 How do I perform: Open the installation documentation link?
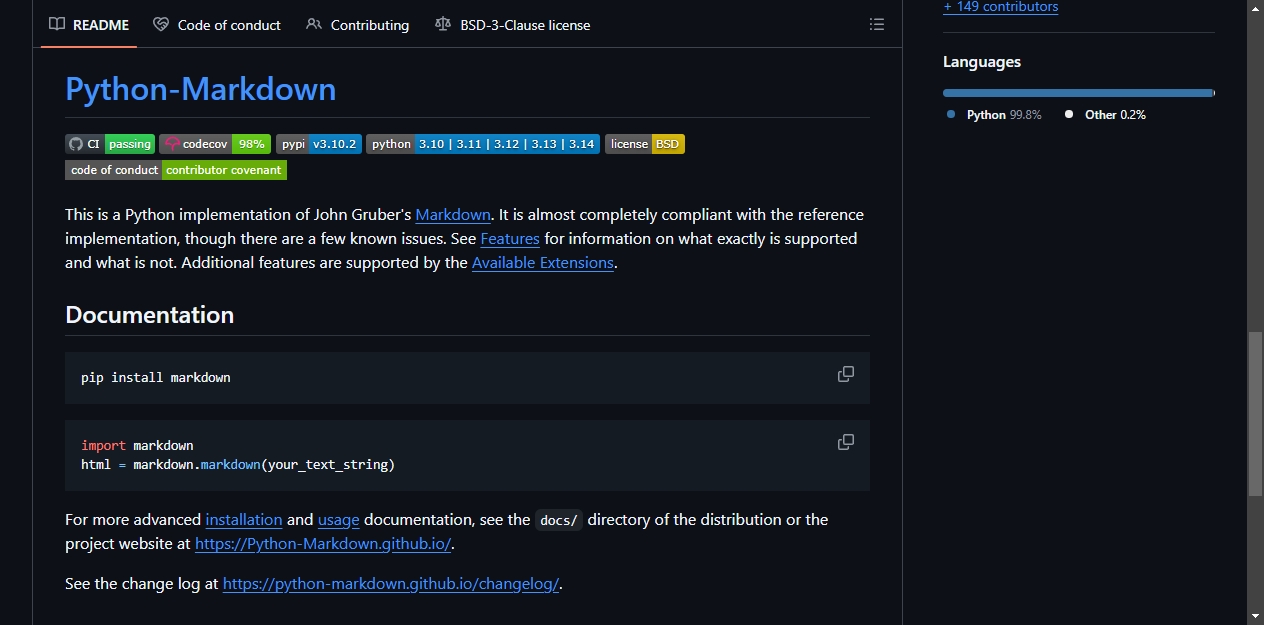click(244, 519)
